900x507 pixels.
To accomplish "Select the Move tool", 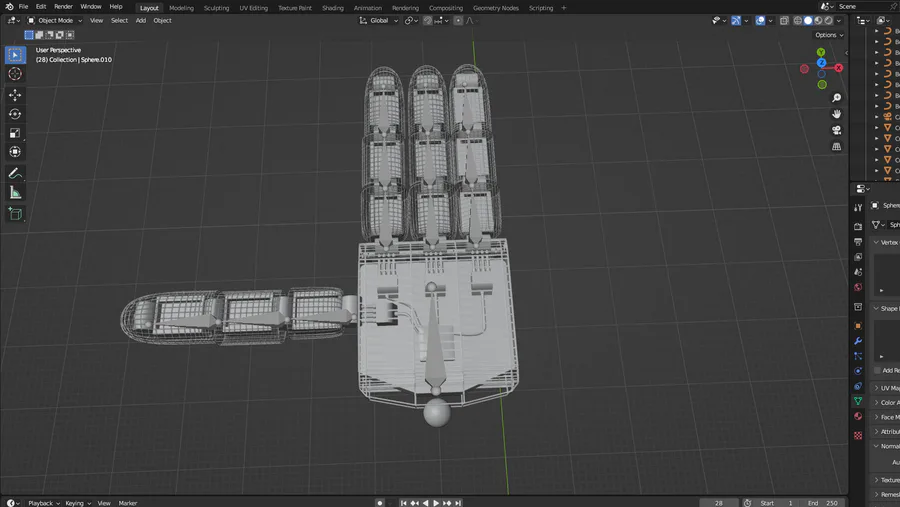I will coord(15,95).
